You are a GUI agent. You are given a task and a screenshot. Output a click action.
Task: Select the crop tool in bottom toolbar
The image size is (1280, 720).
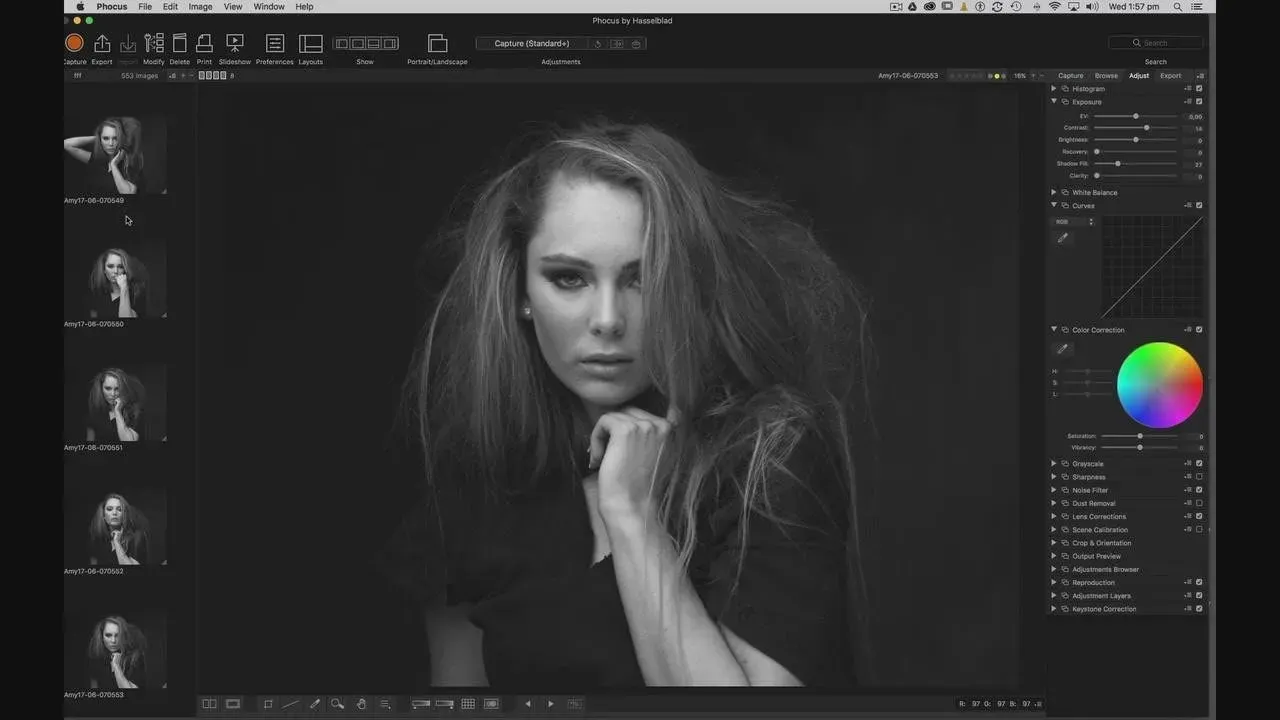(268, 704)
